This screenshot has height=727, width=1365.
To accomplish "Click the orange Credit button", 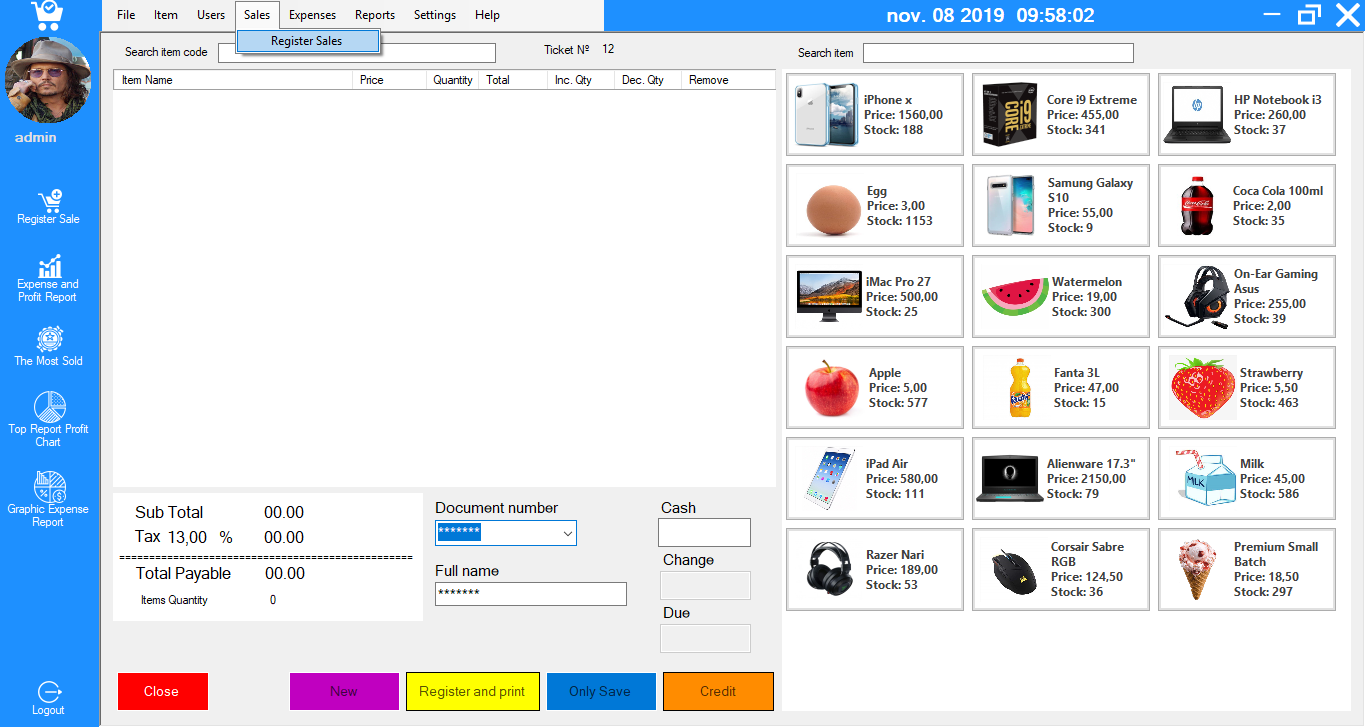I will tap(718, 691).
